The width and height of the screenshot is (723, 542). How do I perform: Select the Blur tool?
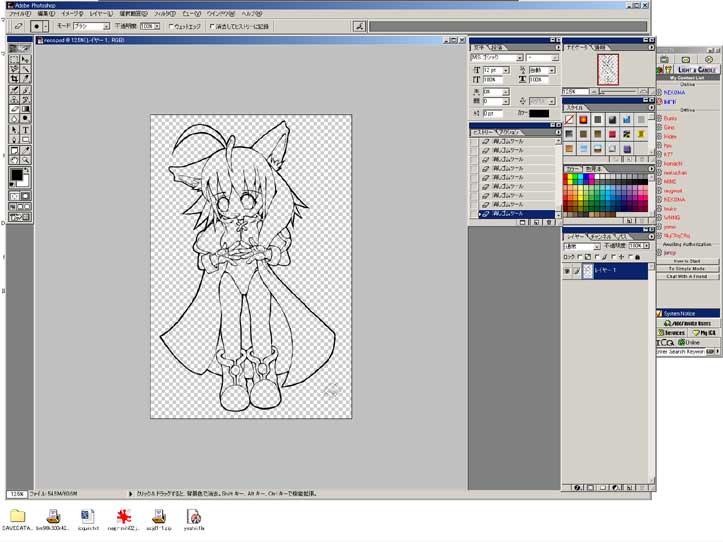click(x=14, y=119)
